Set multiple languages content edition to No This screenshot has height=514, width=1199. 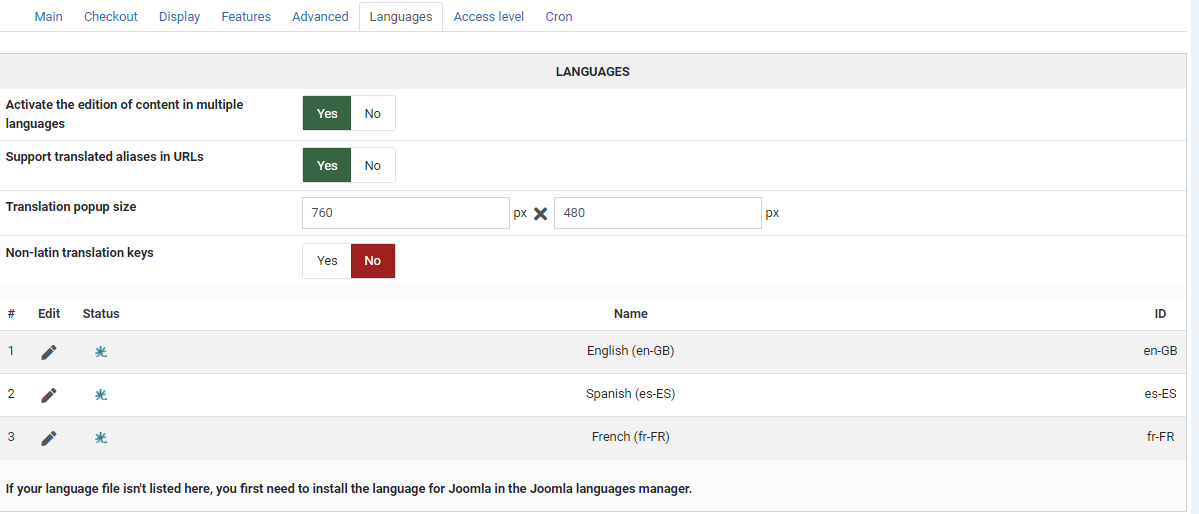coord(373,113)
